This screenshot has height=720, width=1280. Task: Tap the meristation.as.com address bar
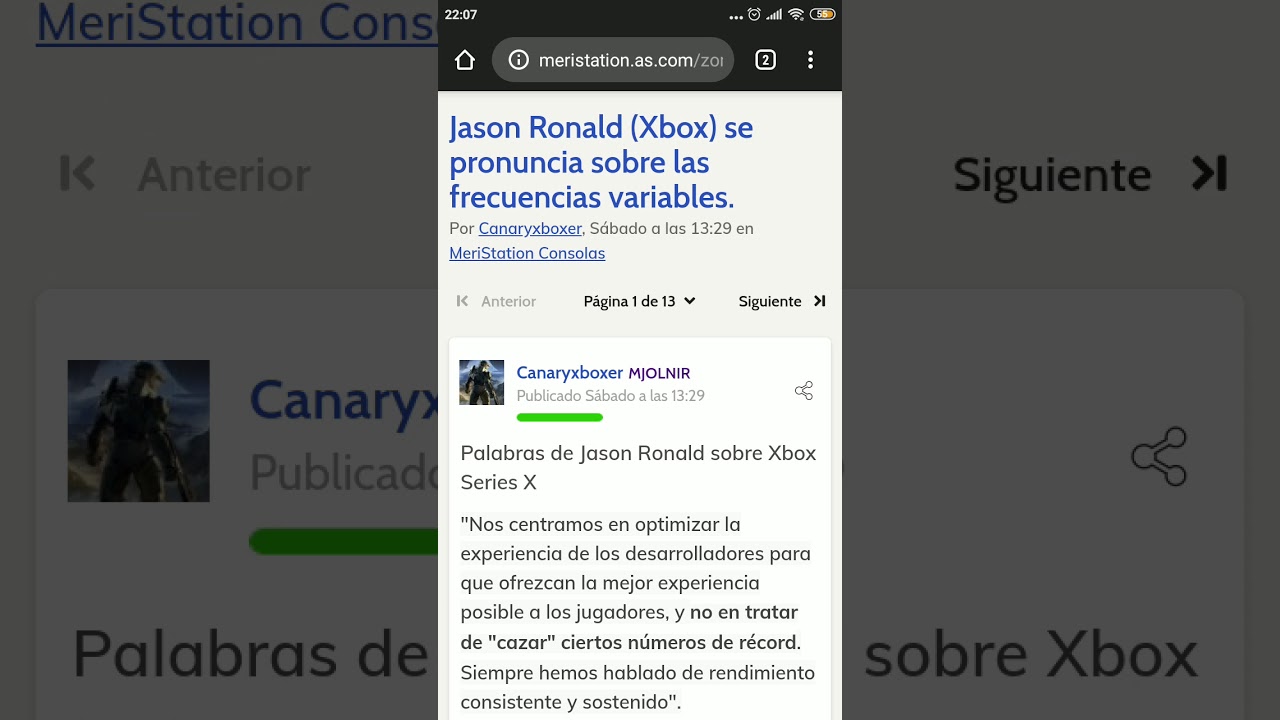[x=613, y=60]
